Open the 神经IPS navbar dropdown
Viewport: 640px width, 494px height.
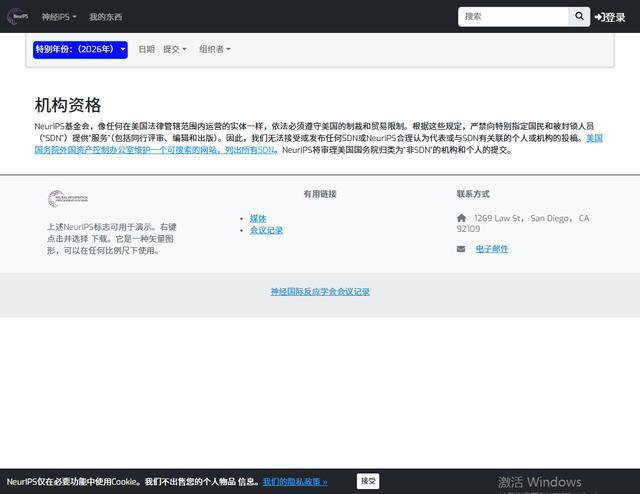click(59, 17)
